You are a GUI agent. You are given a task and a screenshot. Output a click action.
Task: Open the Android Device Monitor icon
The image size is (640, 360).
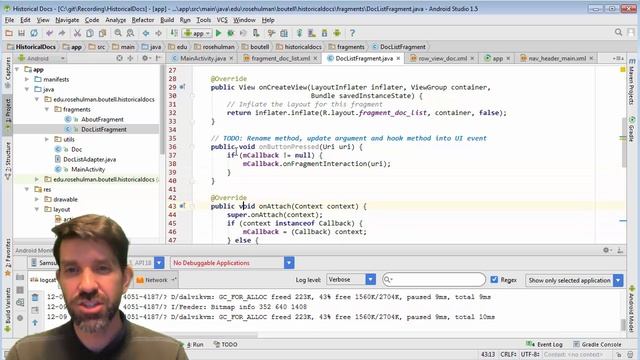click(x=337, y=33)
